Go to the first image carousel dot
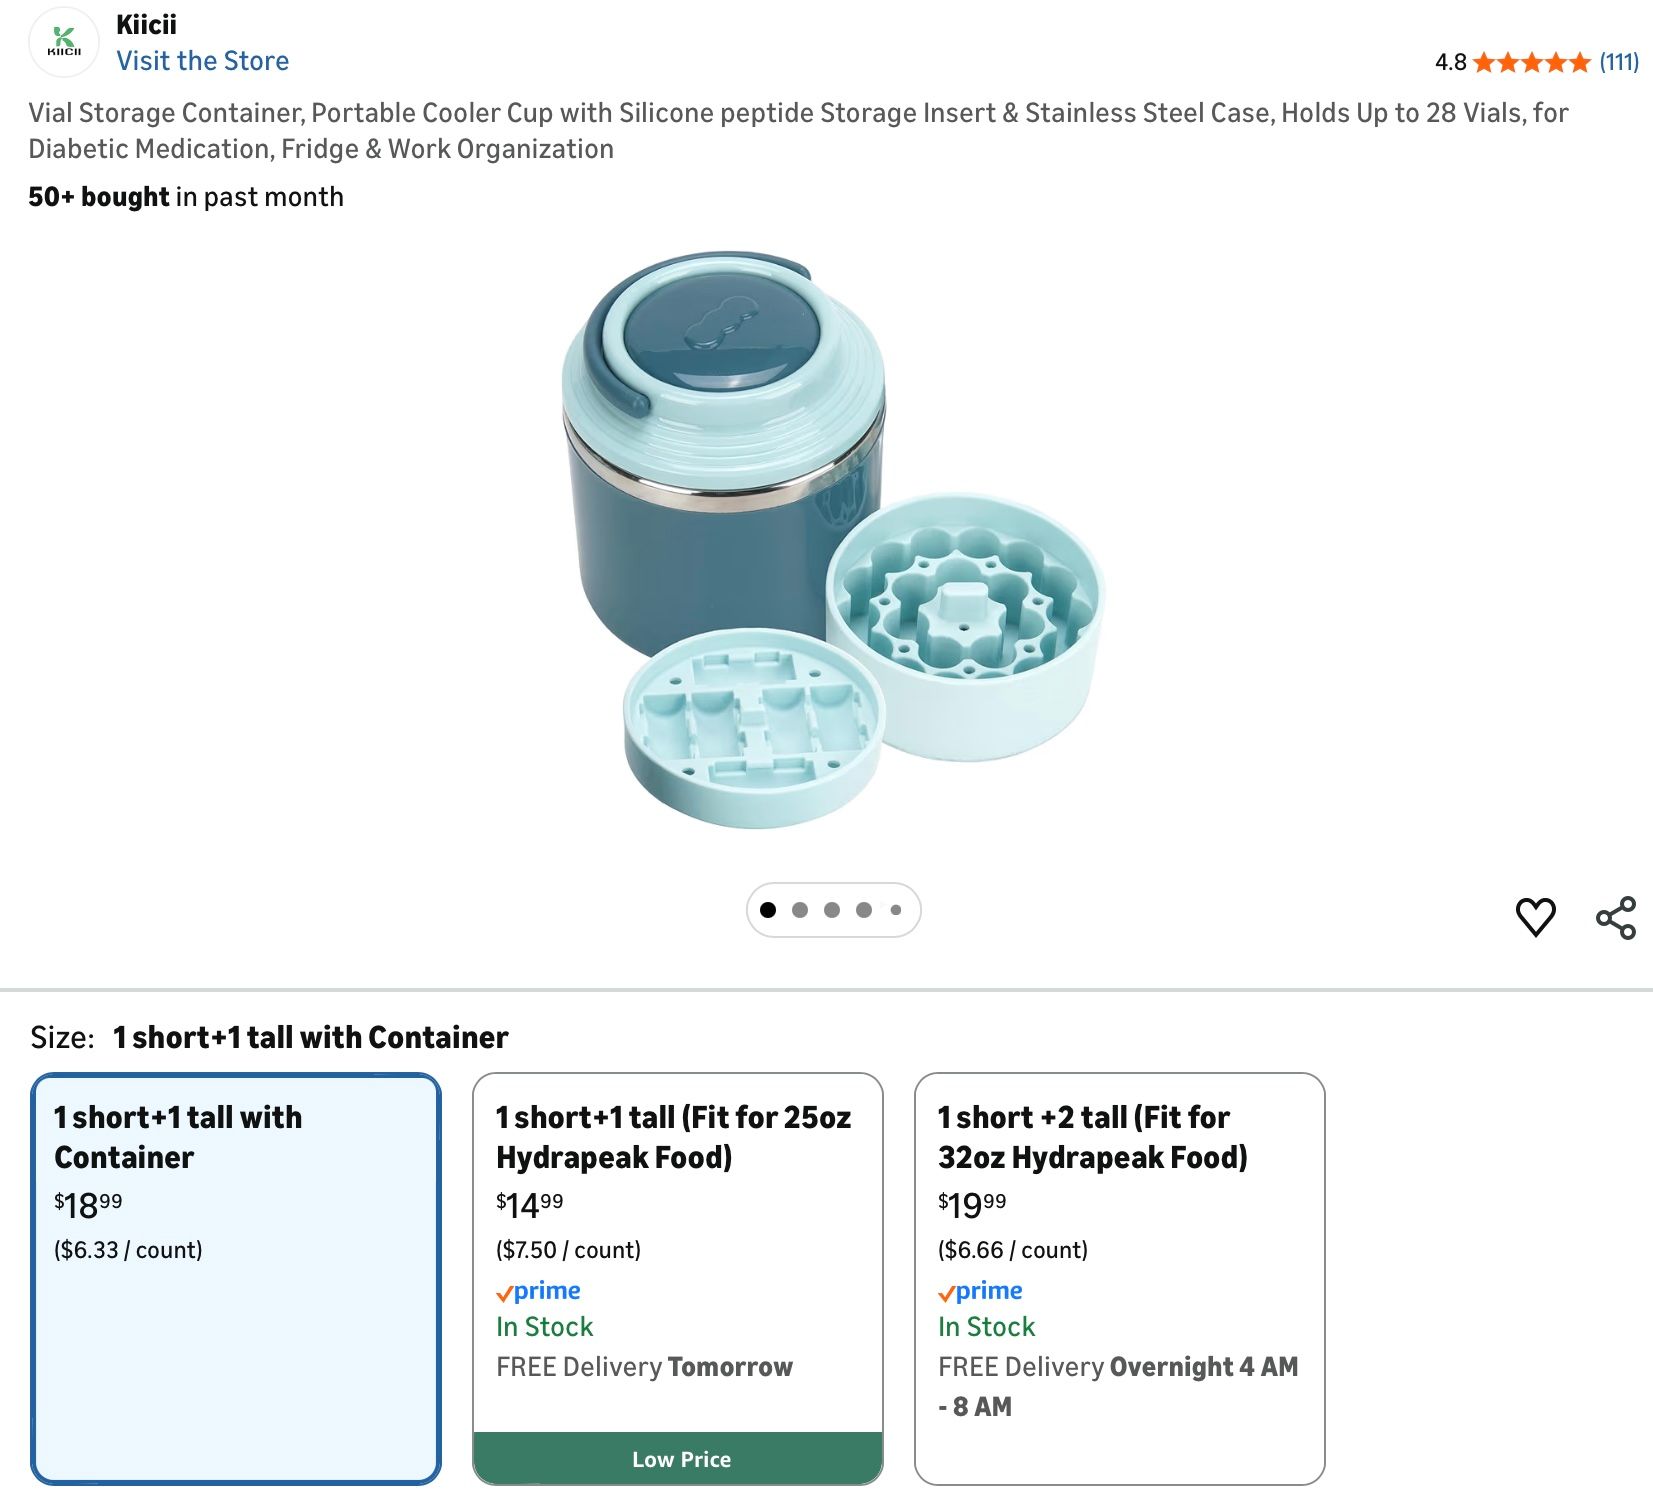 [768, 910]
